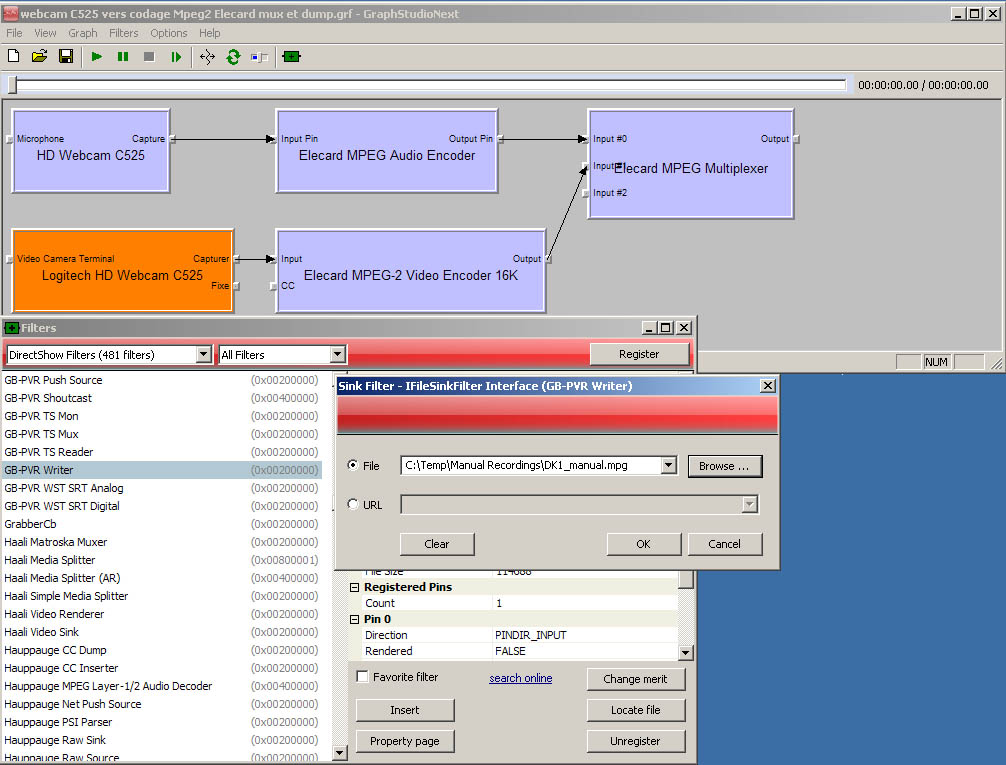Click the Locate file button

tap(636, 710)
